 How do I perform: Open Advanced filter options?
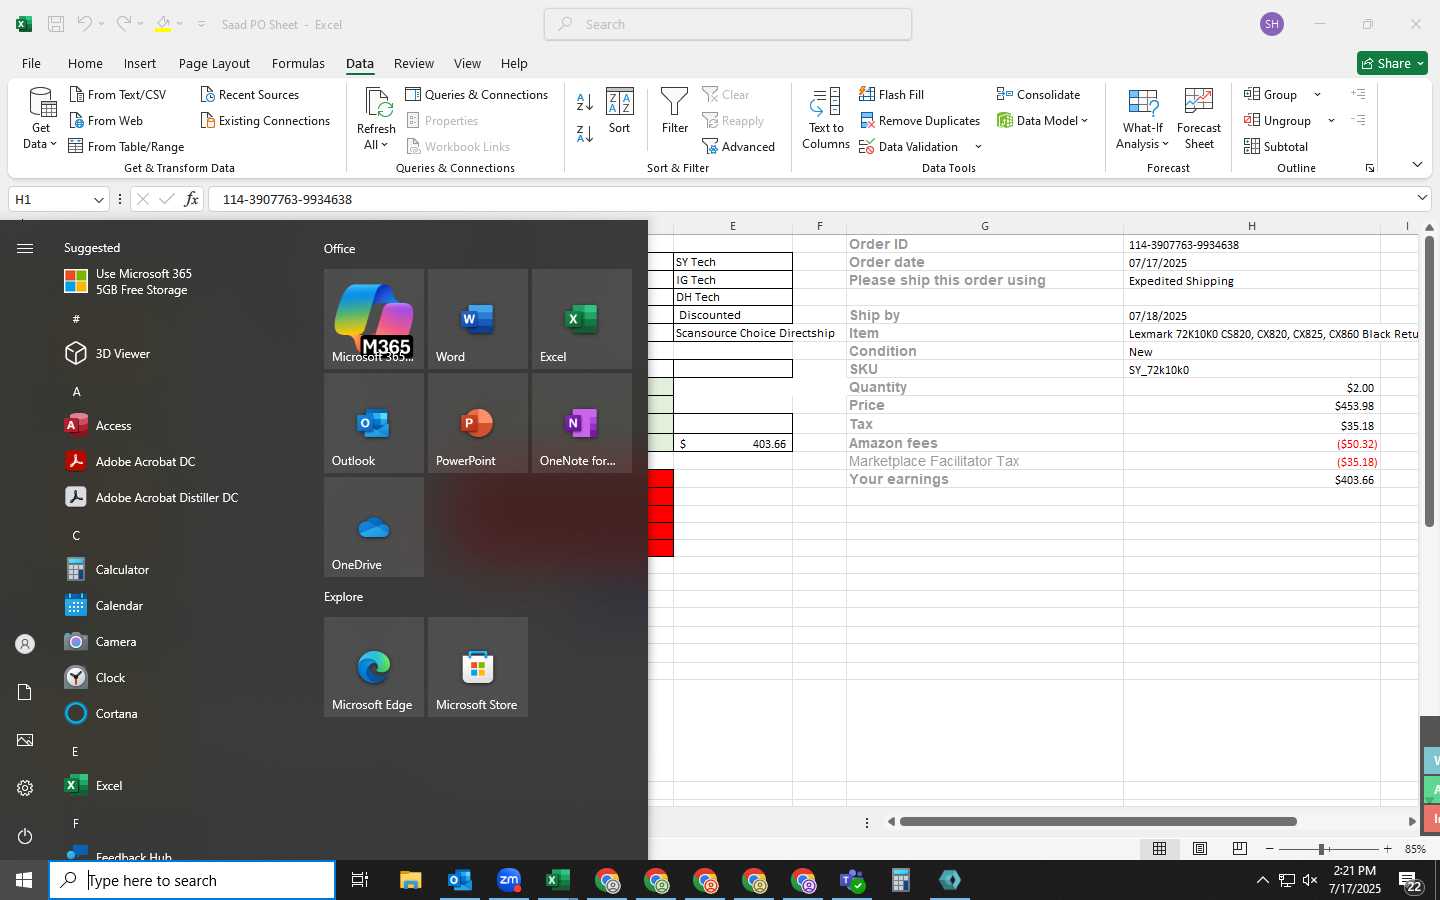[x=739, y=146]
